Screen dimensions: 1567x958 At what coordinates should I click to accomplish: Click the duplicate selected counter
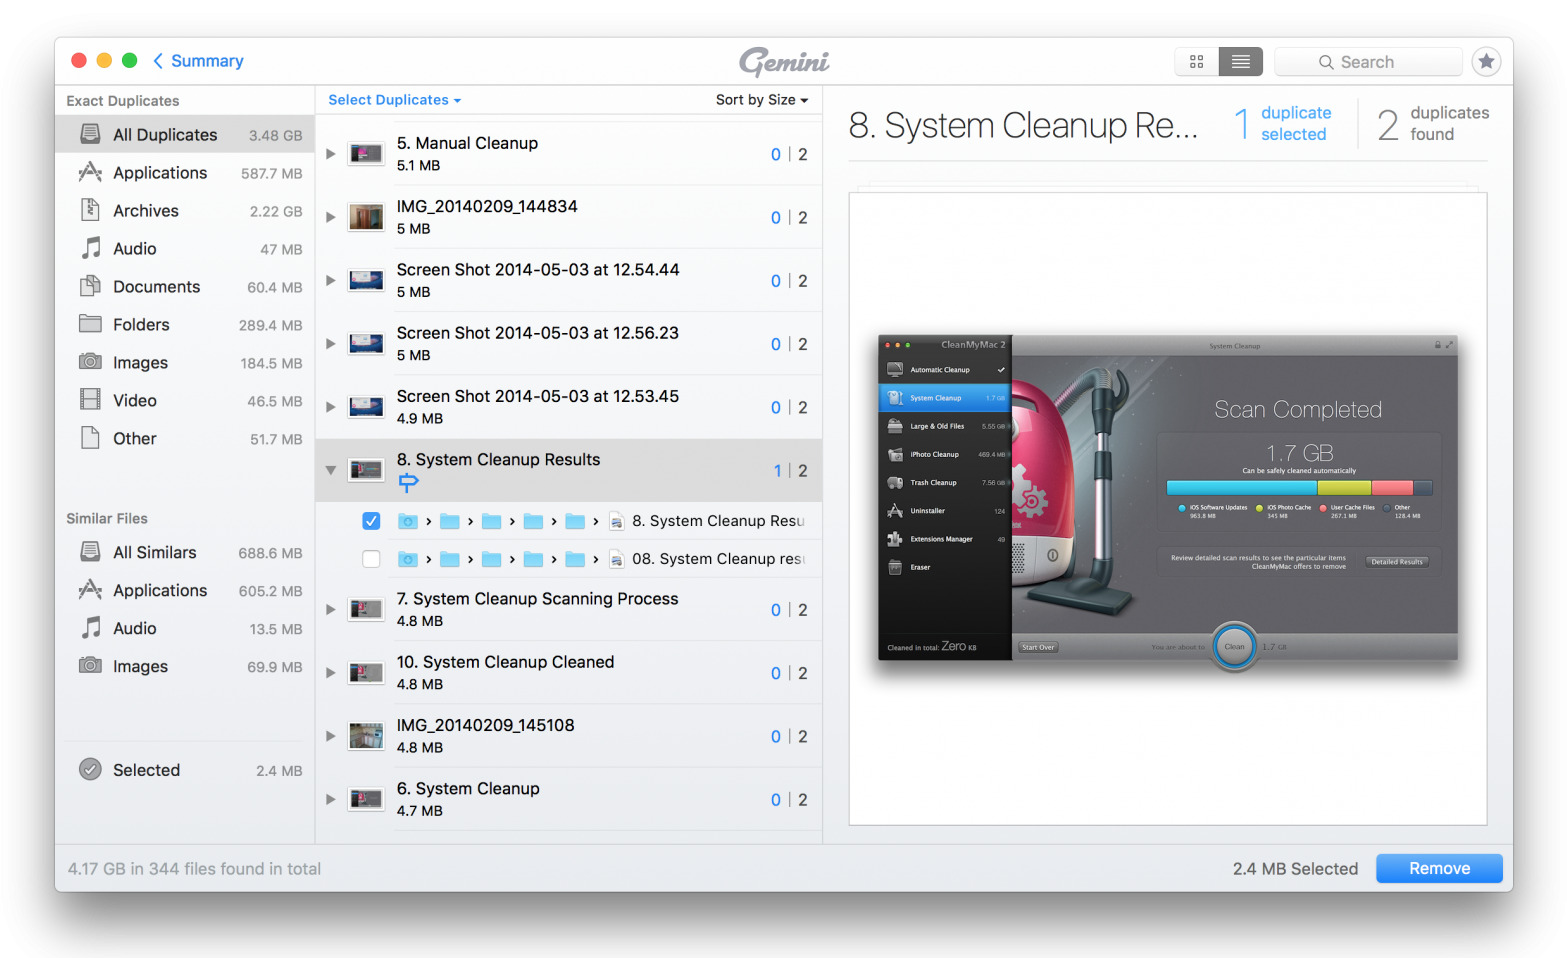click(1283, 124)
